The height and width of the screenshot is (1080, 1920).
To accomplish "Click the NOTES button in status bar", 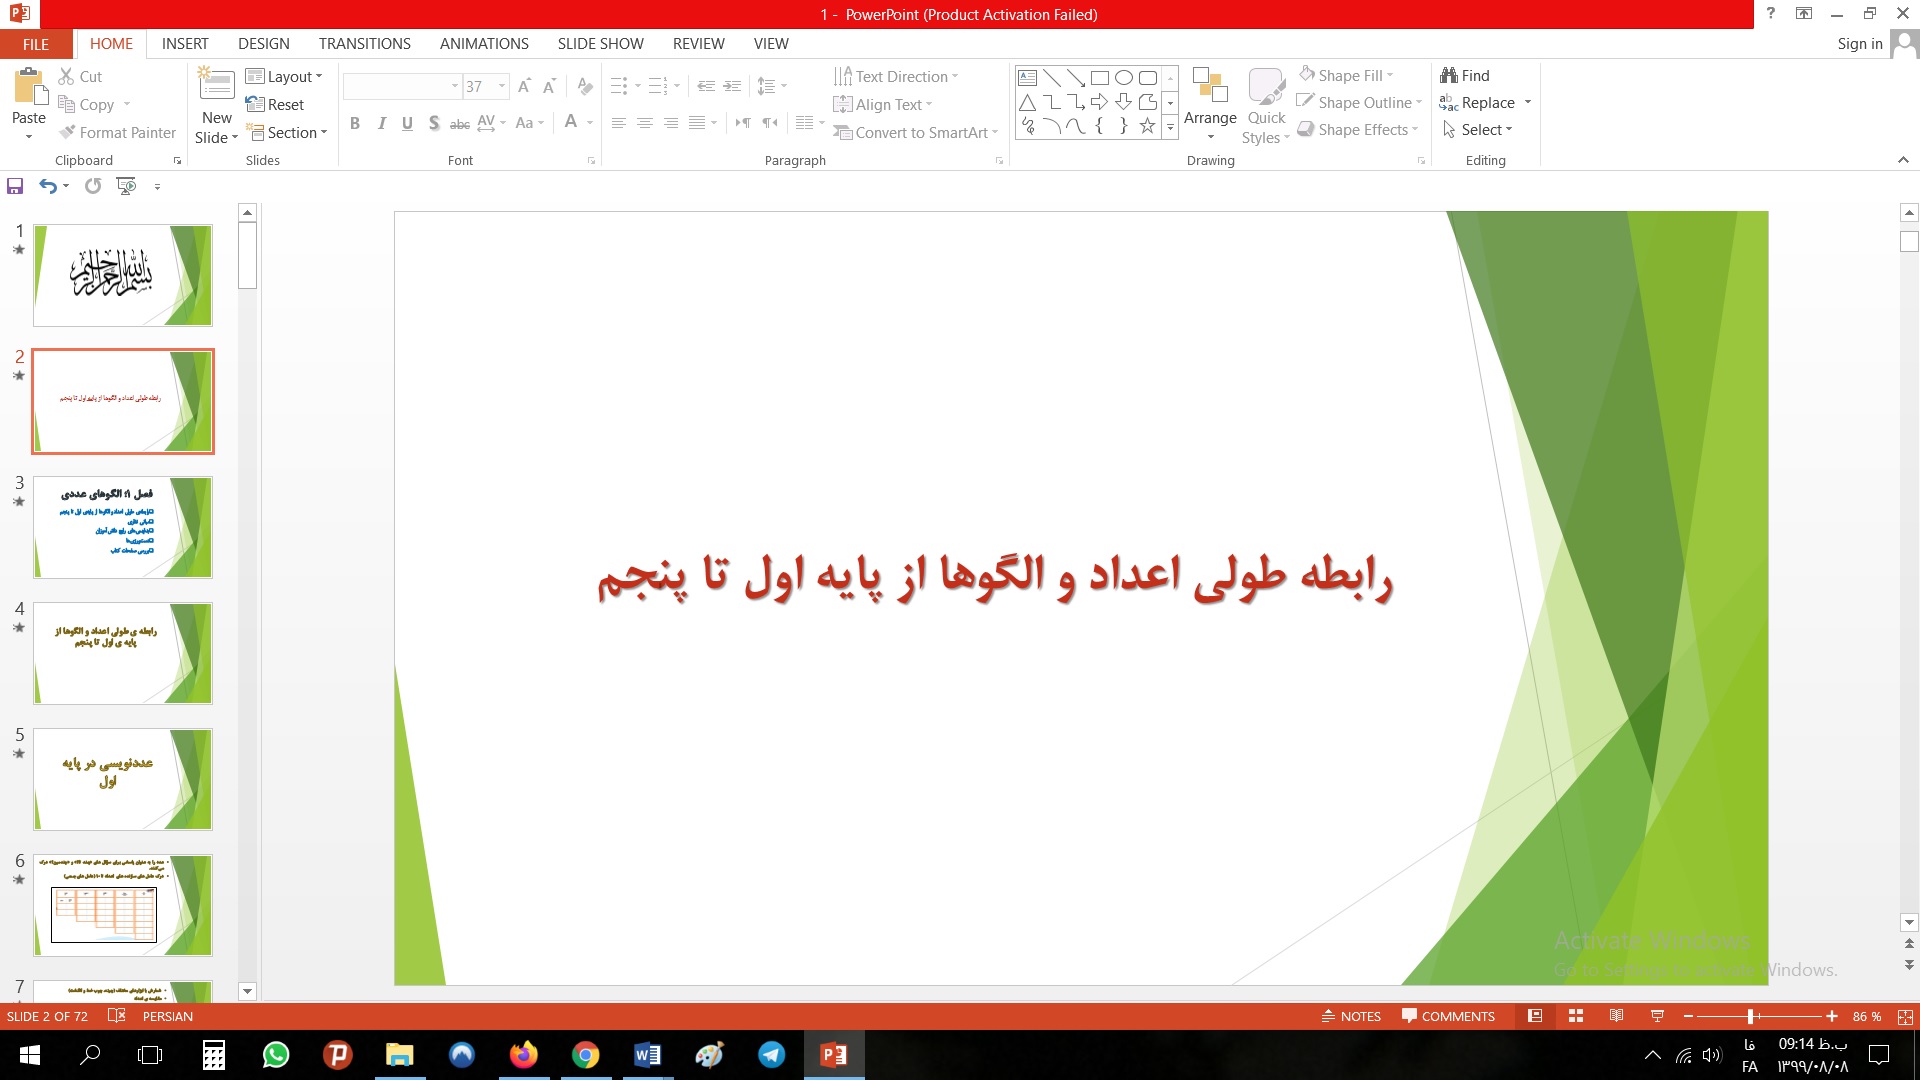I will point(1351,1016).
